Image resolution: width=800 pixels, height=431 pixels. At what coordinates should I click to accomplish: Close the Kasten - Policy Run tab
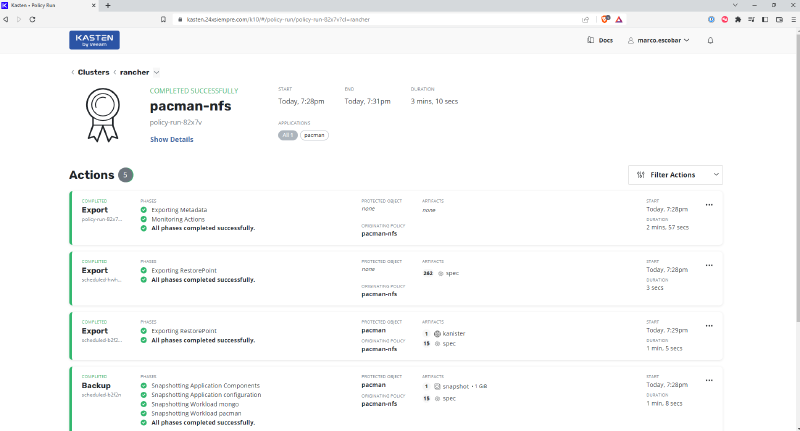pos(94,5)
